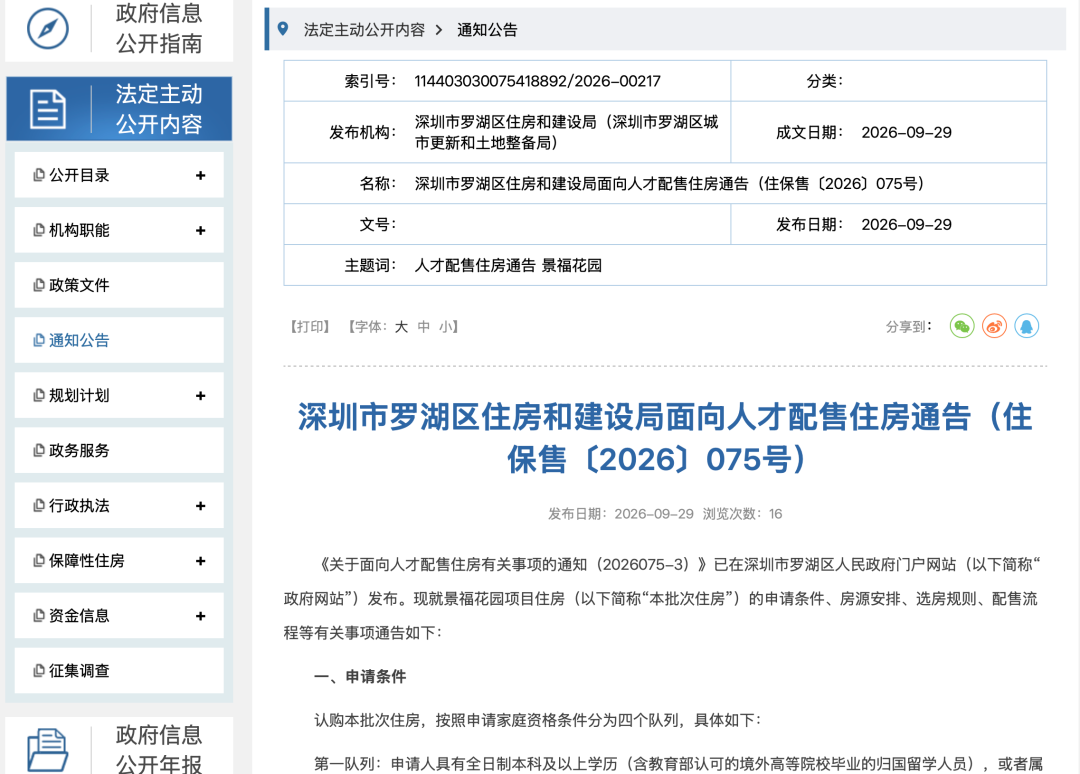Click the page icon beside 公开目录
Screen dimensions: 1080x774
pos(39,175)
